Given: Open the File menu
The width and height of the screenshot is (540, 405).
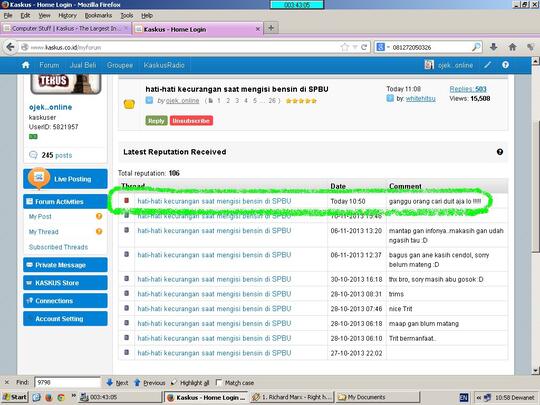Looking at the screenshot, I should [8, 15].
